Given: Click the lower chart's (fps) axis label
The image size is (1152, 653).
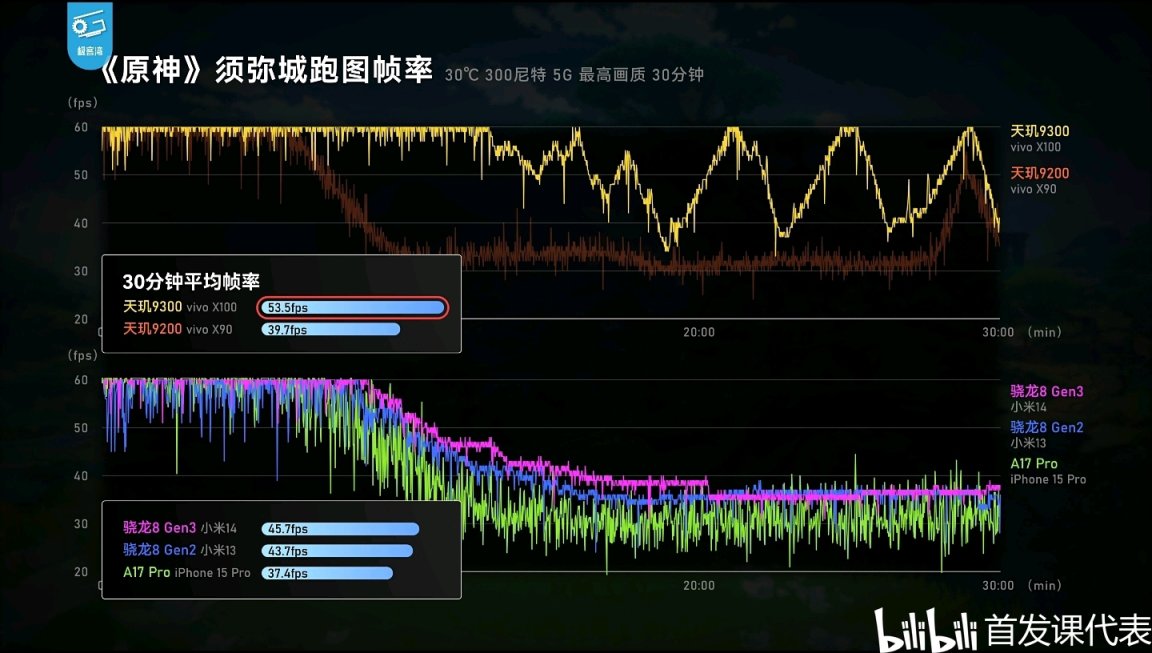Looking at the screenshot, I should [82, 356].
